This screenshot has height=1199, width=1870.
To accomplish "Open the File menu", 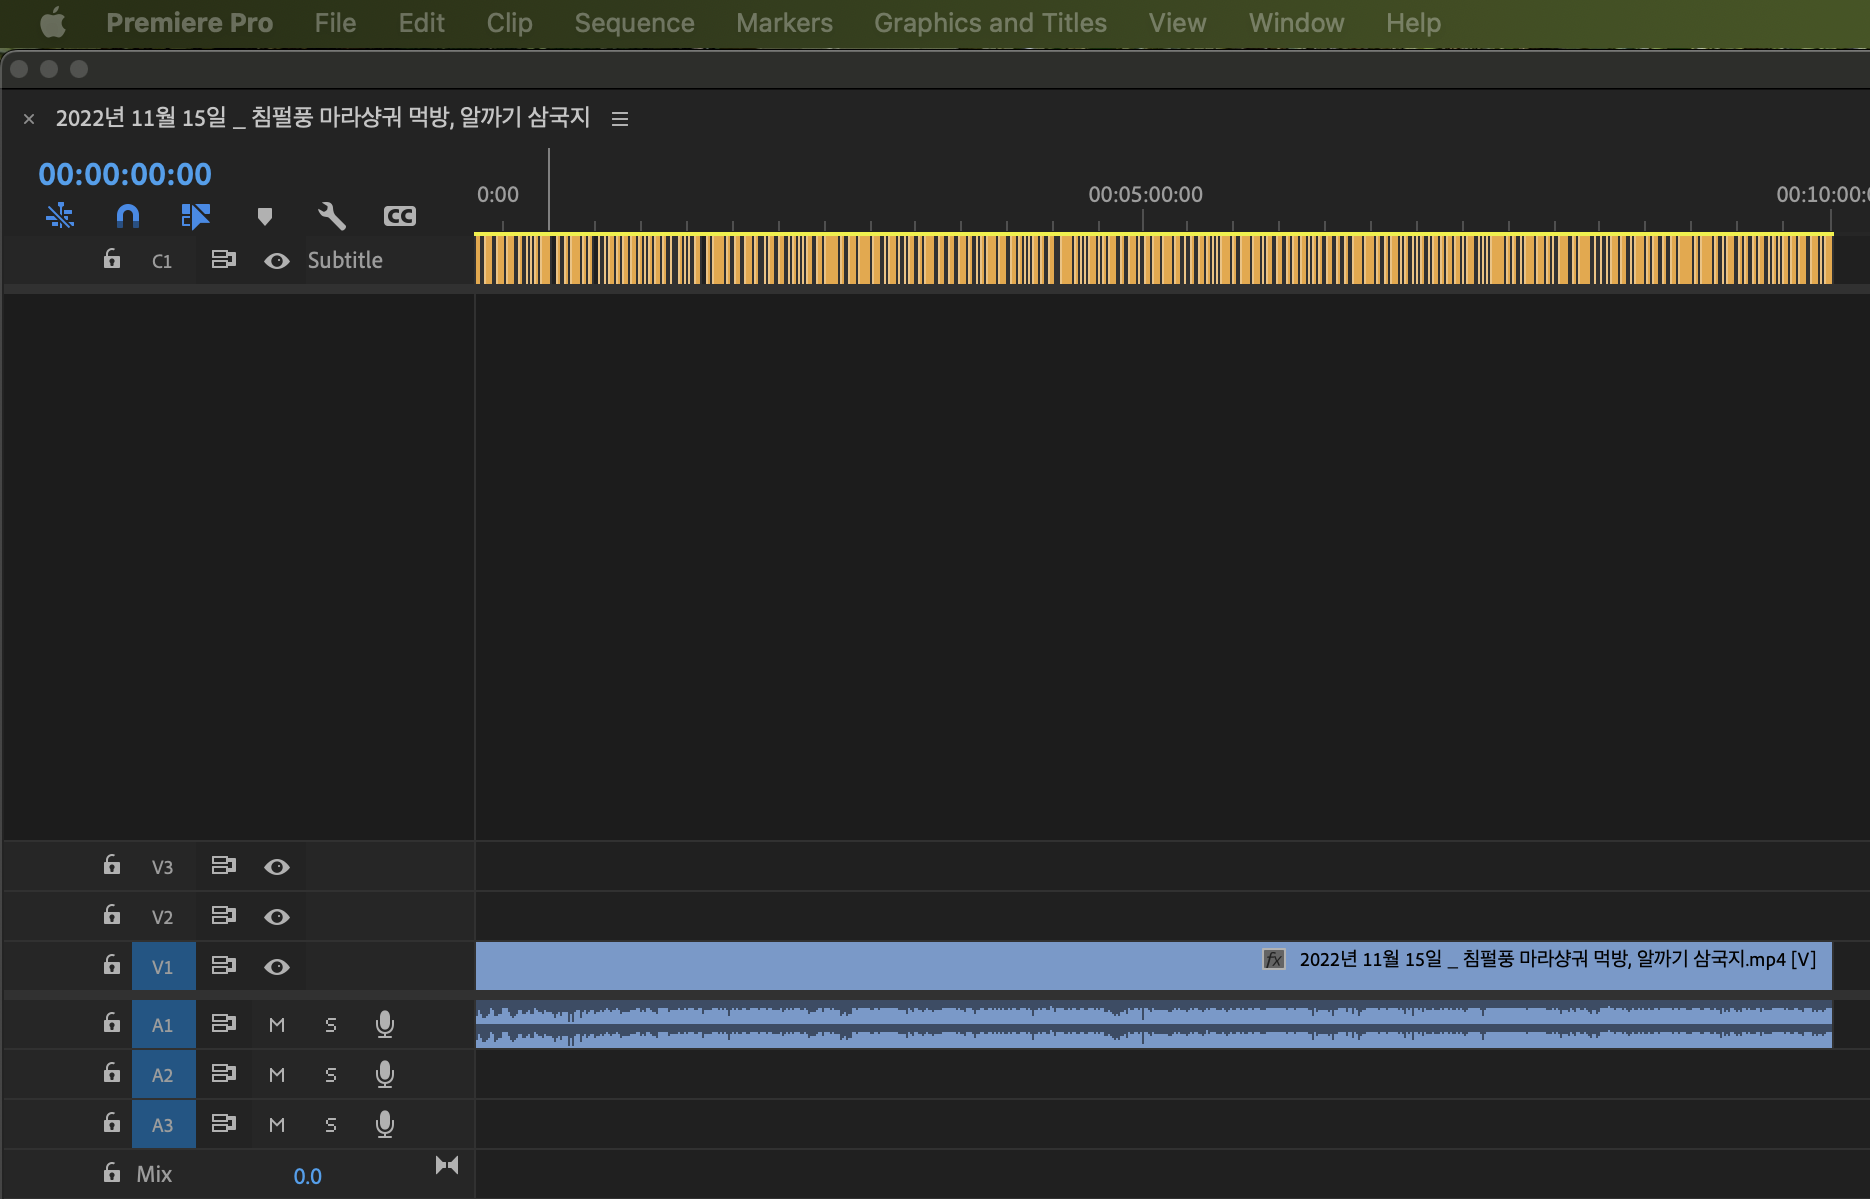I will [x=335, y=22].
